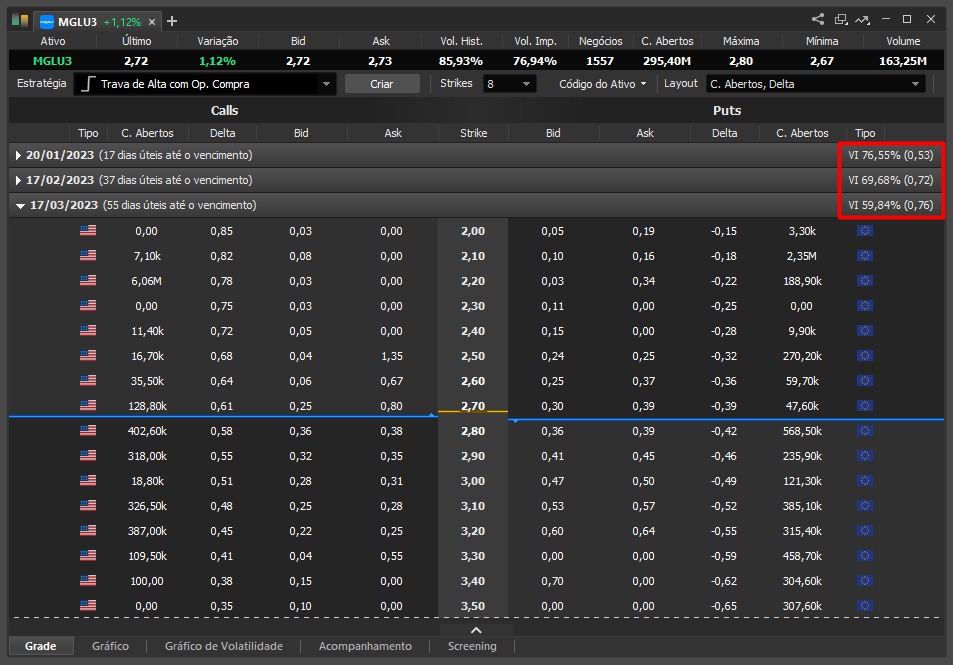Click the share icon in title bar
The height and width of the screenshot is (665, 953).
pos(818,19)
